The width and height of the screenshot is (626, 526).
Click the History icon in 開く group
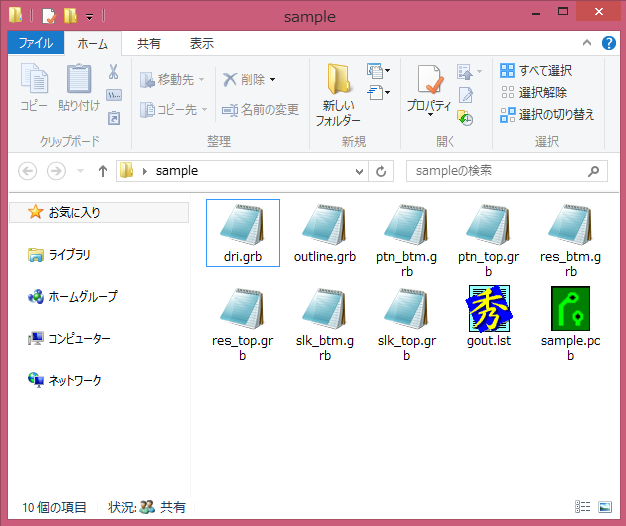pyautogui.click(x=465, y=118)
